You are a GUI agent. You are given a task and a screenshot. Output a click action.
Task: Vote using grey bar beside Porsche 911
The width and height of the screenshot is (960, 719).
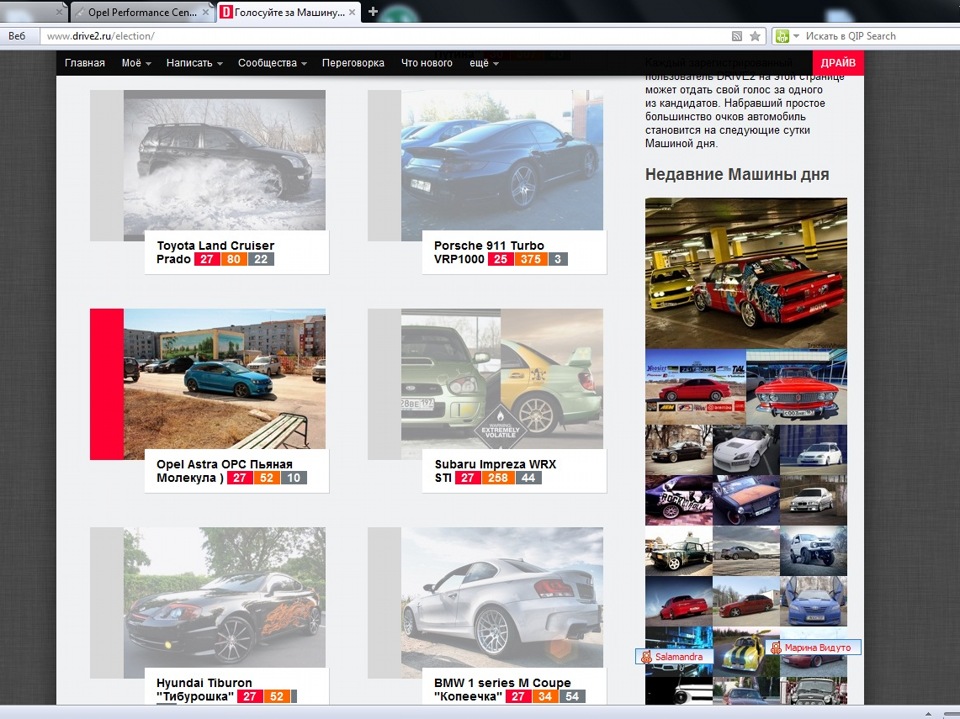384,165
